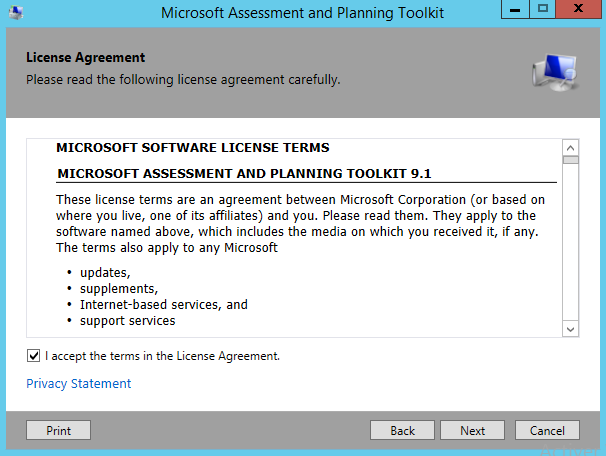The width and height of the screenshot is (606, 456).
Task: Proceed by clicking Next
Action: click(473, 431)
